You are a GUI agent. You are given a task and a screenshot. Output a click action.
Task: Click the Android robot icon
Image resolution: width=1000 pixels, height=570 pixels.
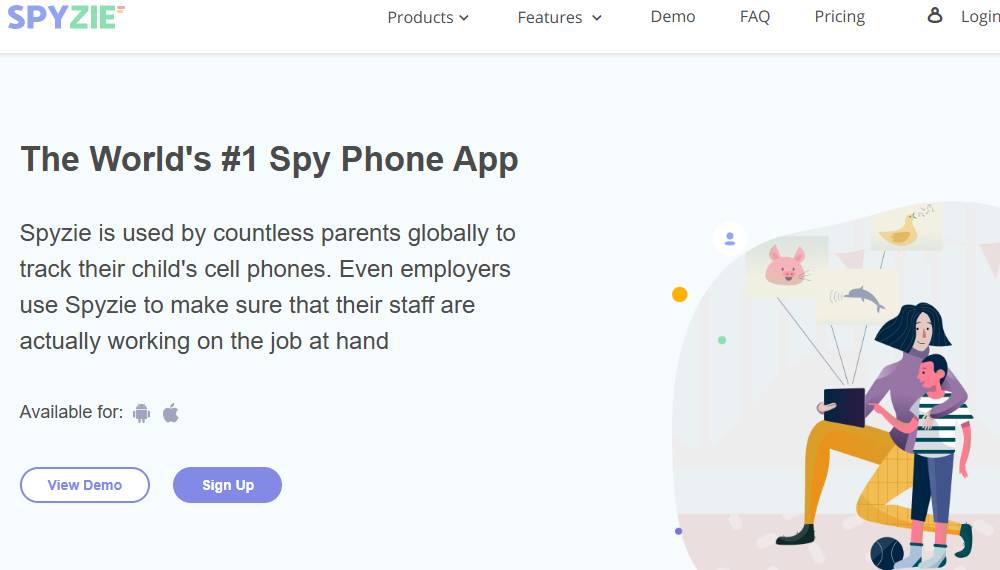pos(142,412)
